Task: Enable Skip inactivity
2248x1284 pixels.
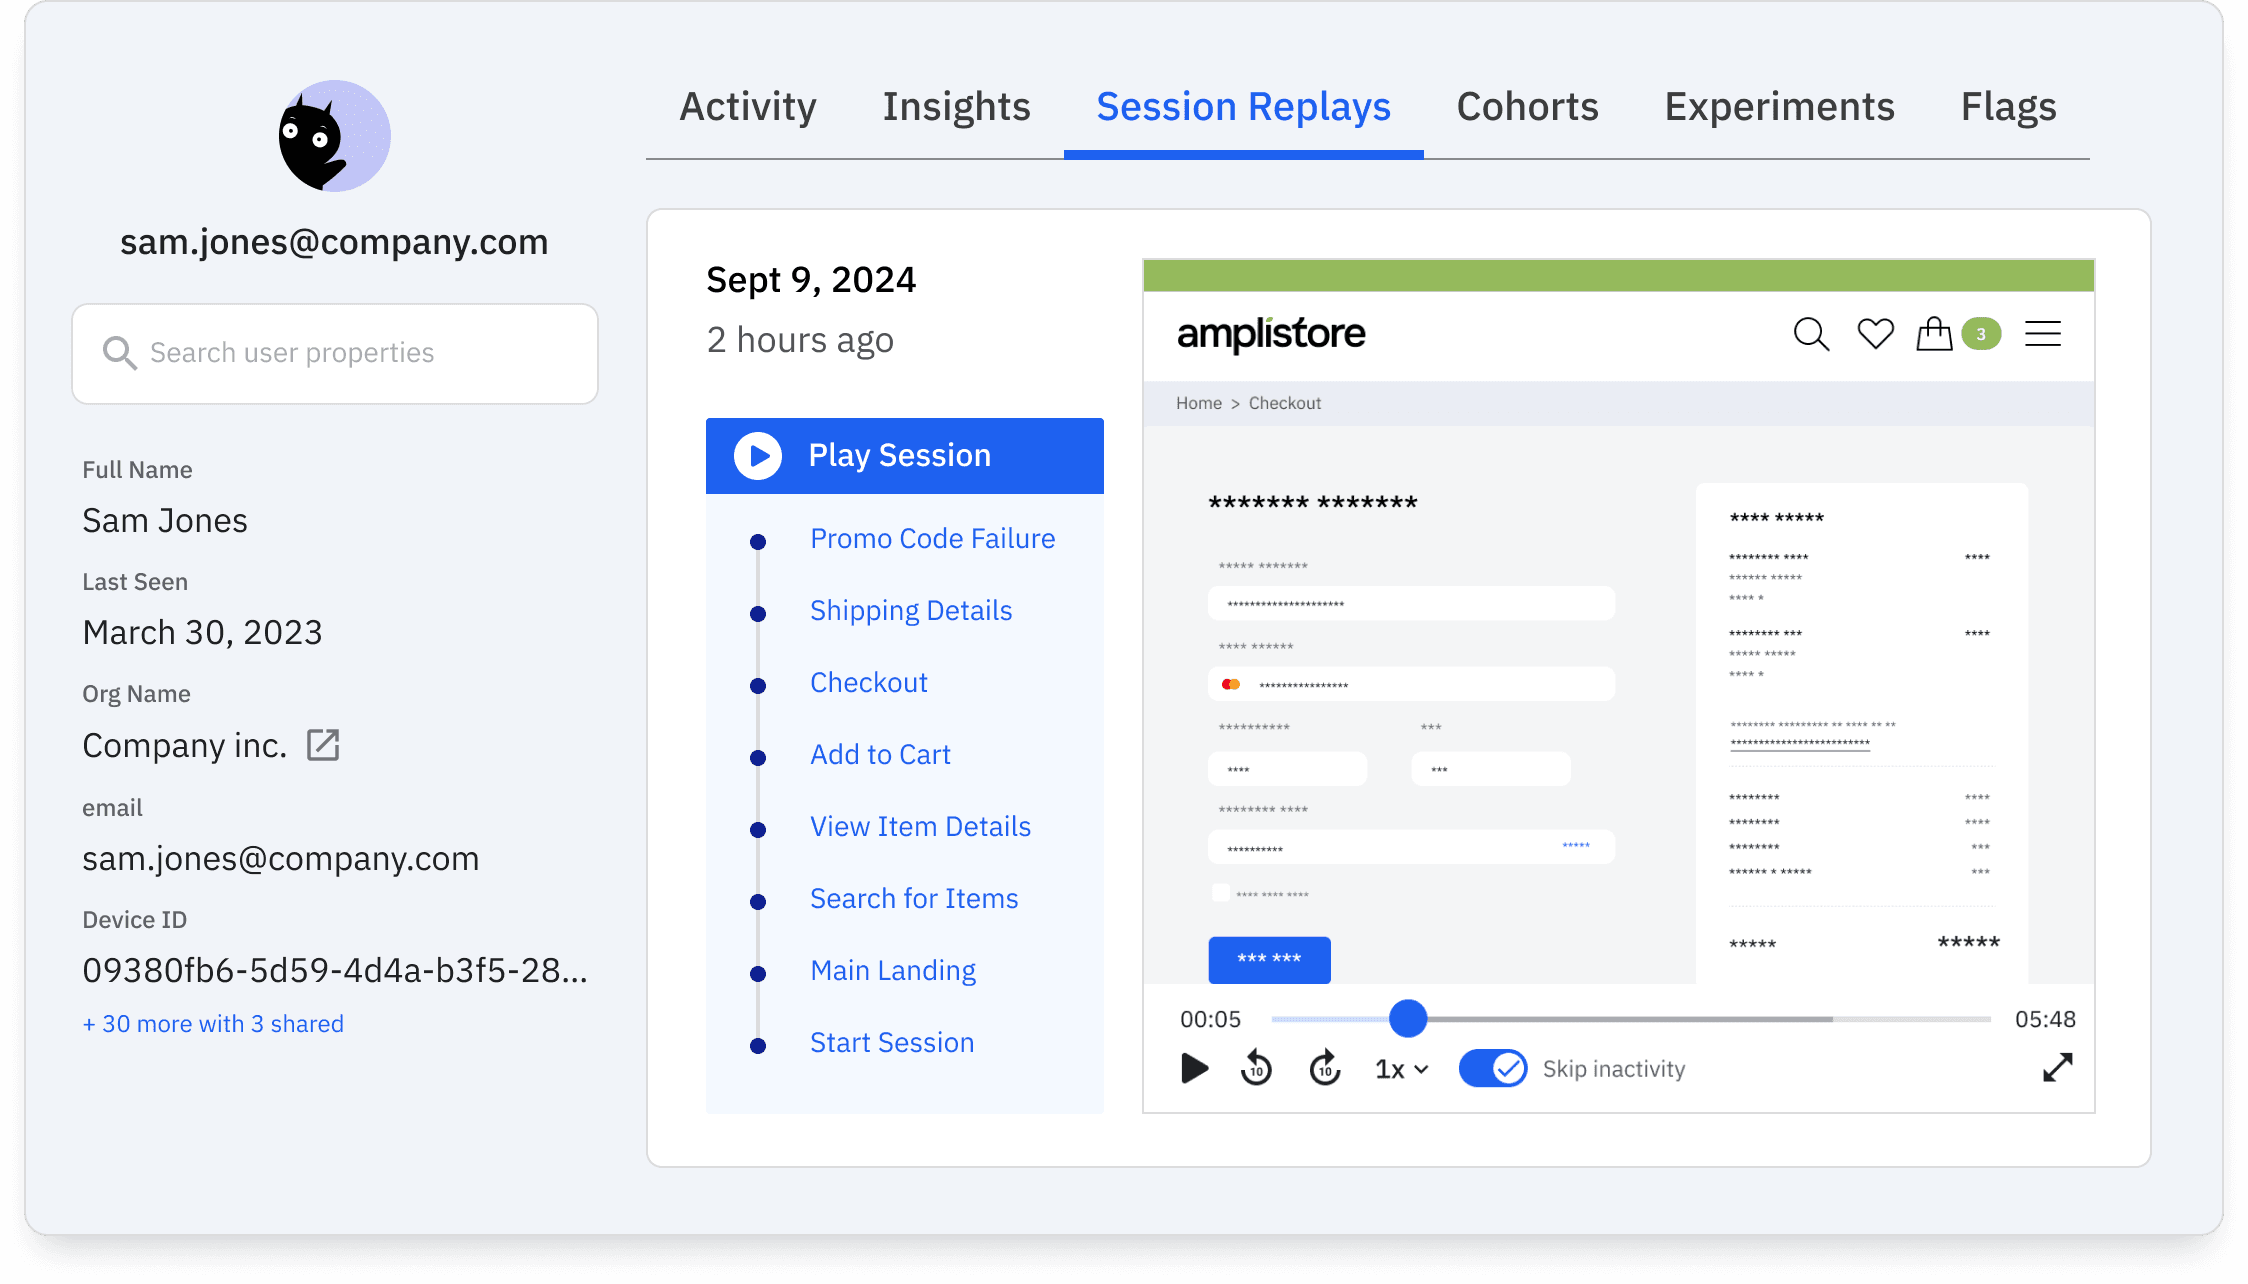Action: [x=1492, y=1068]
